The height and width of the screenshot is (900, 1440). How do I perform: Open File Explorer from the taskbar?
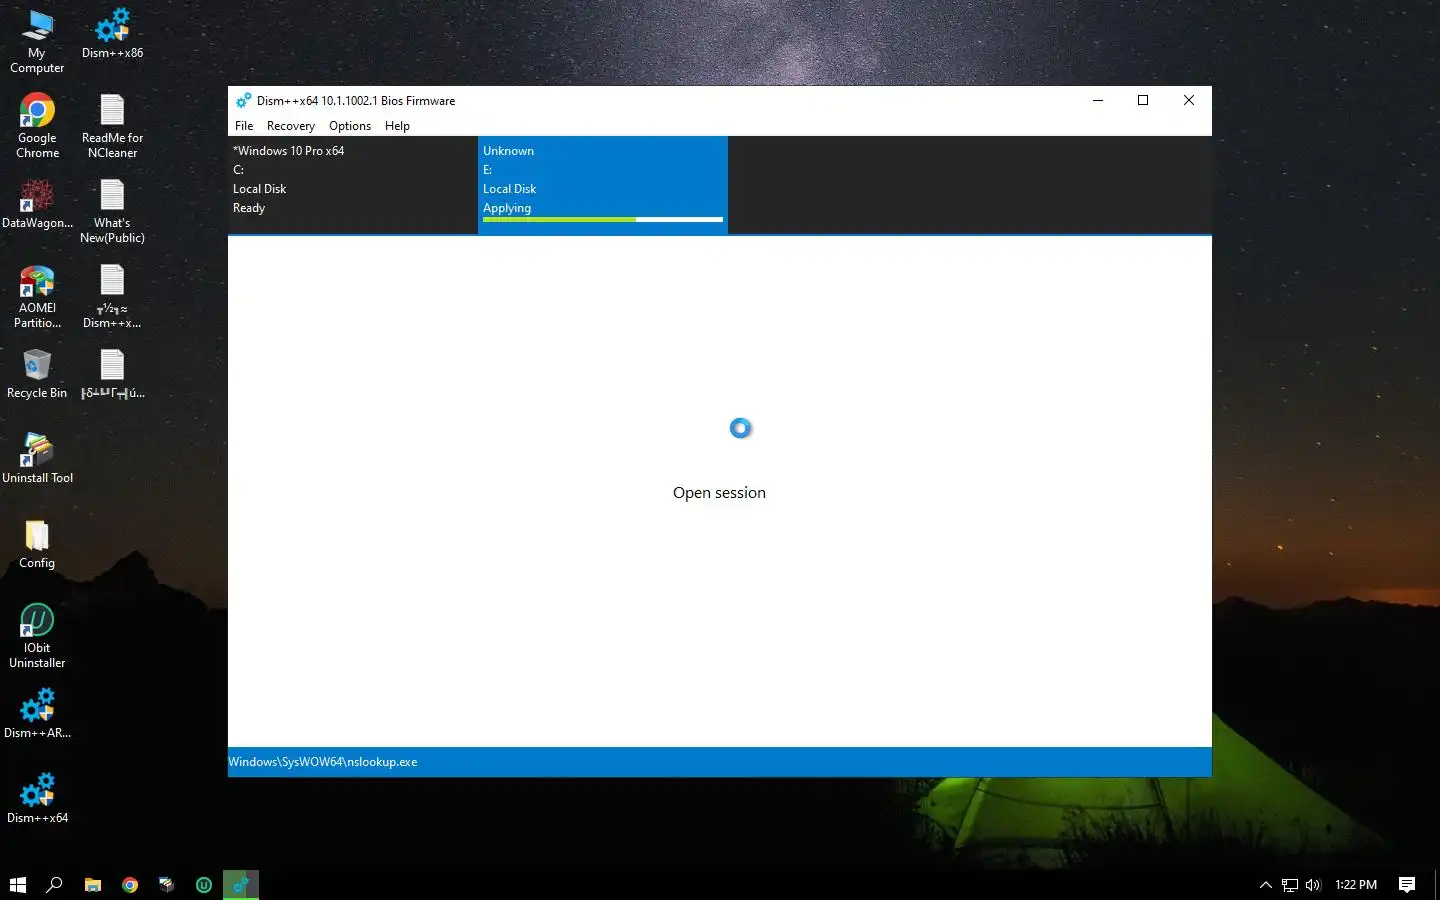pyautogui.click(x=93, y=884)
